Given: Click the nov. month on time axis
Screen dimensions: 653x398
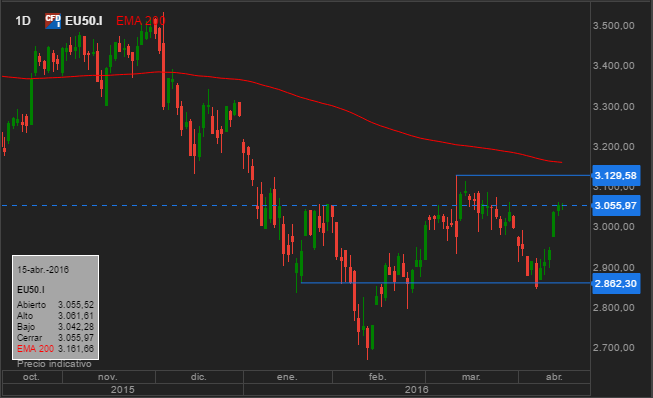Looking at the screenshot, I should (x=107, y=377).
